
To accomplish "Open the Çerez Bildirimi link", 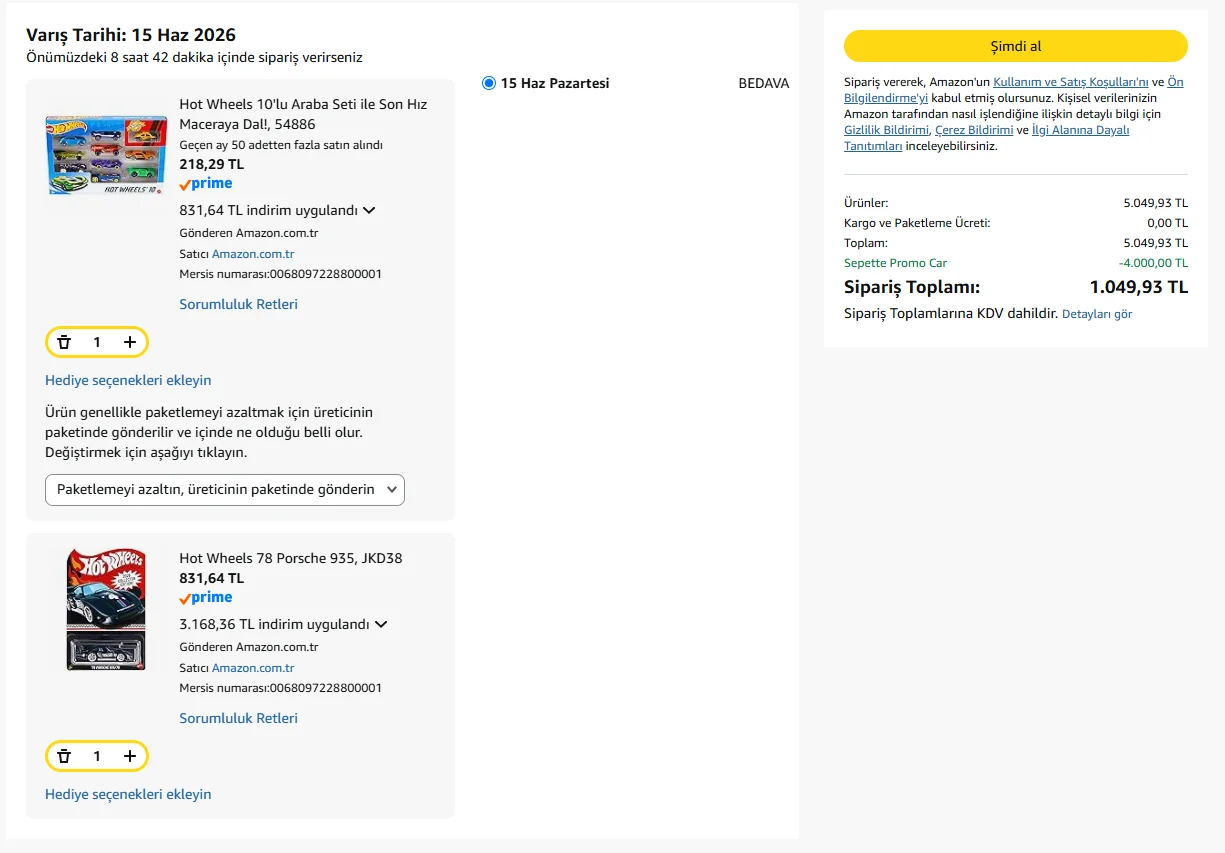I will tap(974, 130).
